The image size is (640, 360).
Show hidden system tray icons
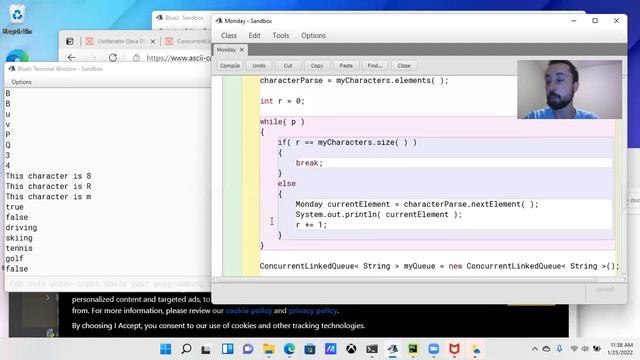pyautogui.click(x=534, y=349)
